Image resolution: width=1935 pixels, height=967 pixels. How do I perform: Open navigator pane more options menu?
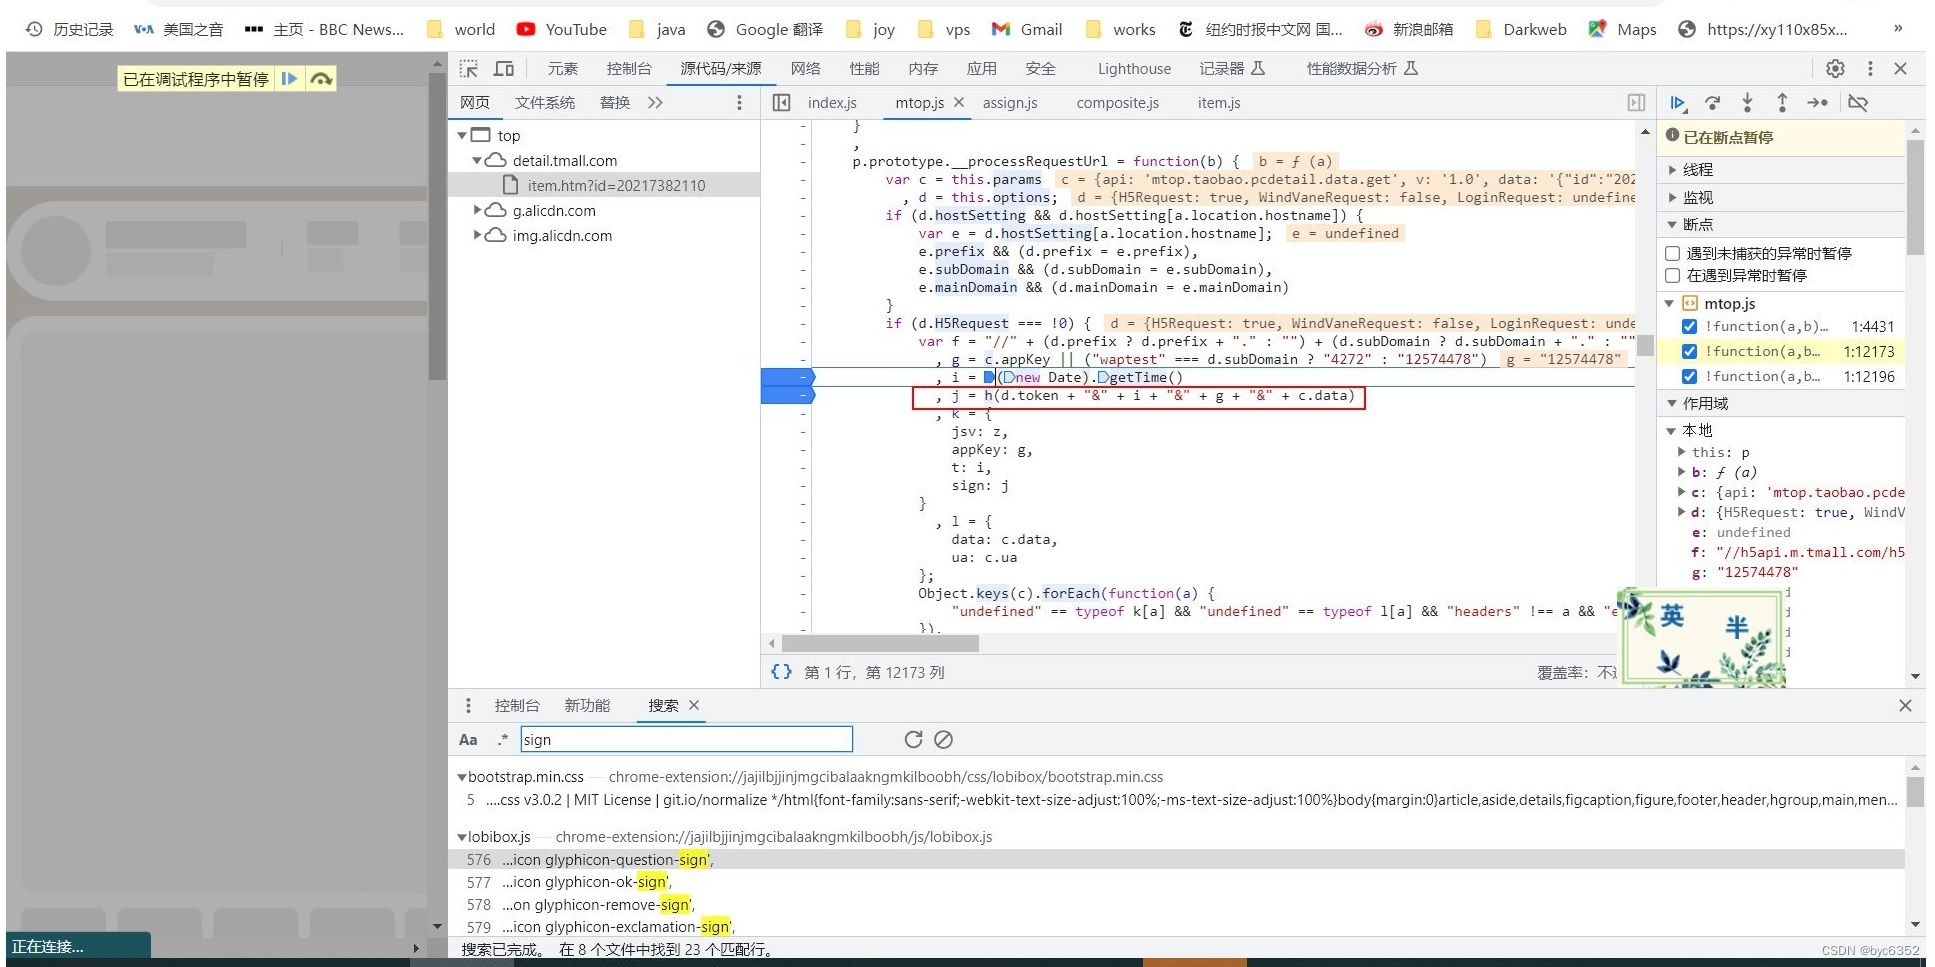[739, 103]
